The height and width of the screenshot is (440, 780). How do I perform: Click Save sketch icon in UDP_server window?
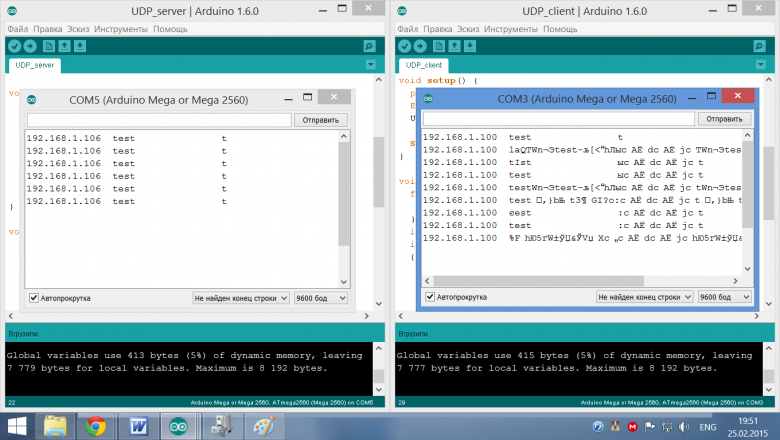80,46
